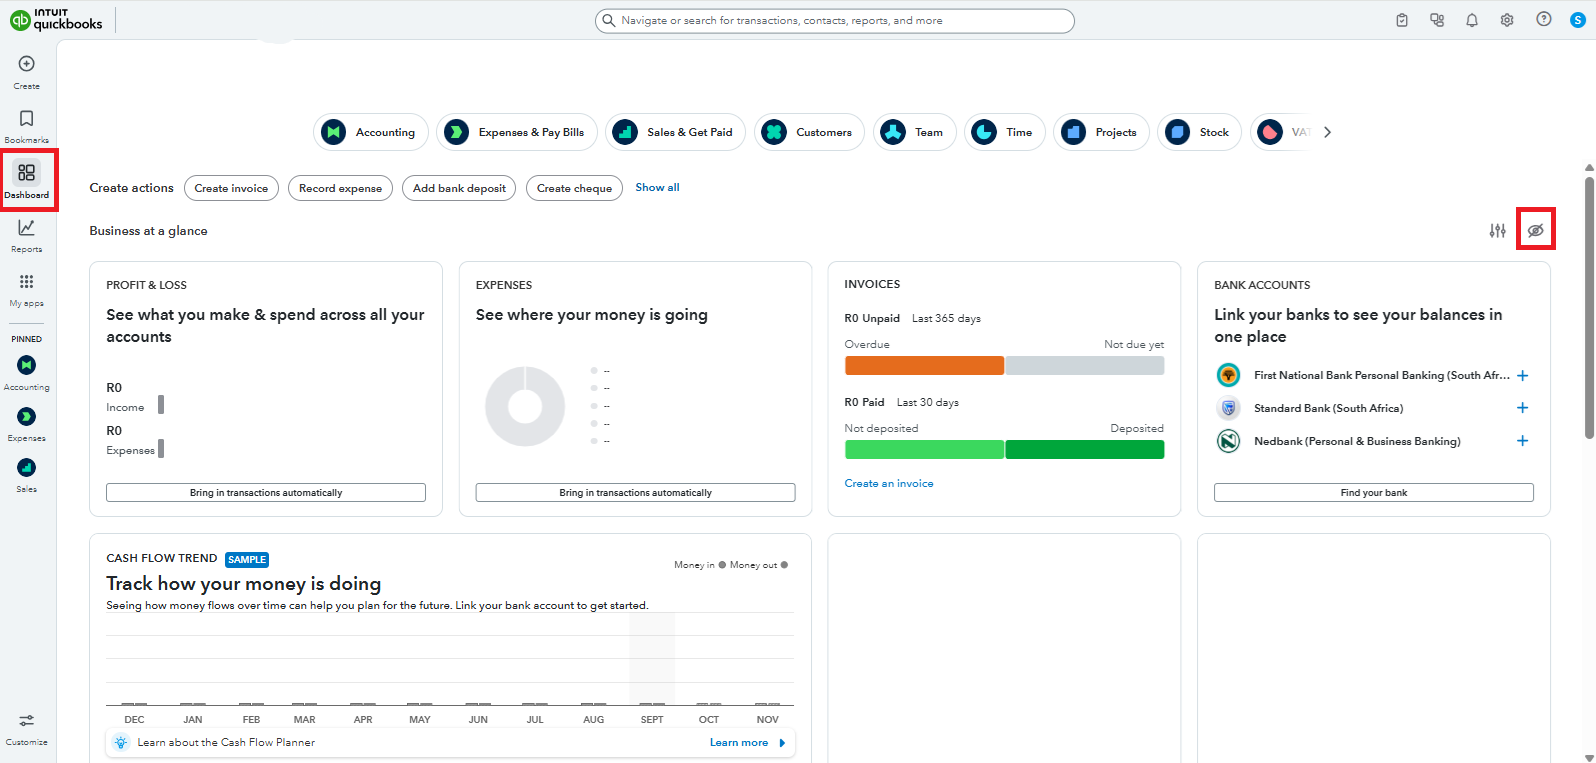Click the 'Business at a glance' heading
This screenshot has width=1596, height=763.
148,231
